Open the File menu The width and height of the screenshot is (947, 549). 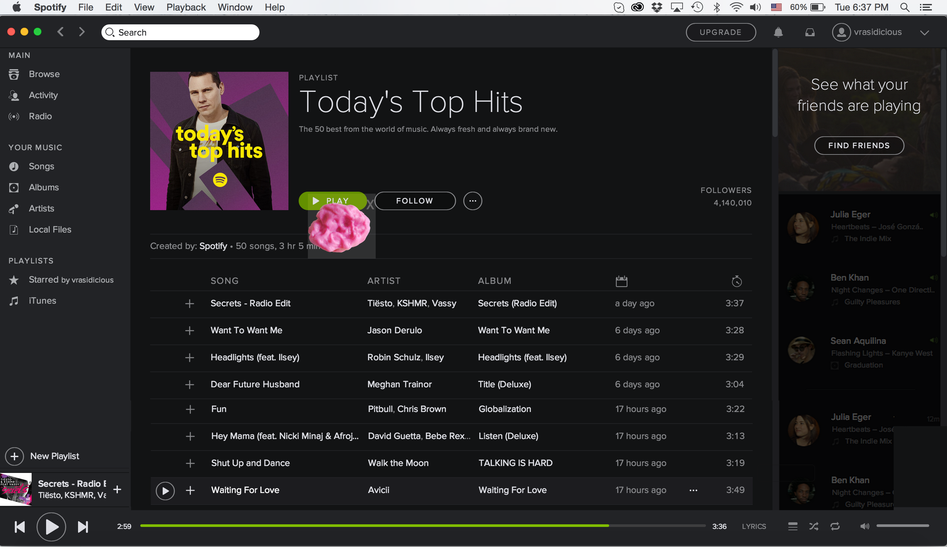tap(86, 7)
